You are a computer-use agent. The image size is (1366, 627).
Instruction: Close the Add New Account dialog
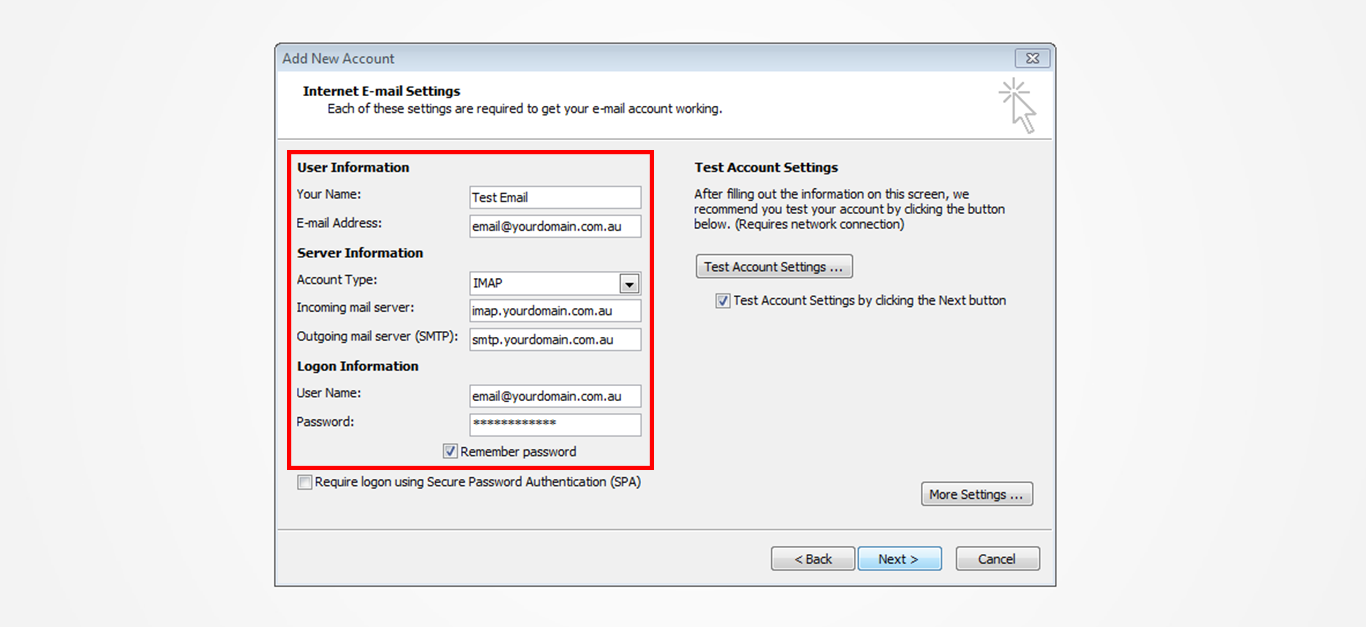[1032, 58]
